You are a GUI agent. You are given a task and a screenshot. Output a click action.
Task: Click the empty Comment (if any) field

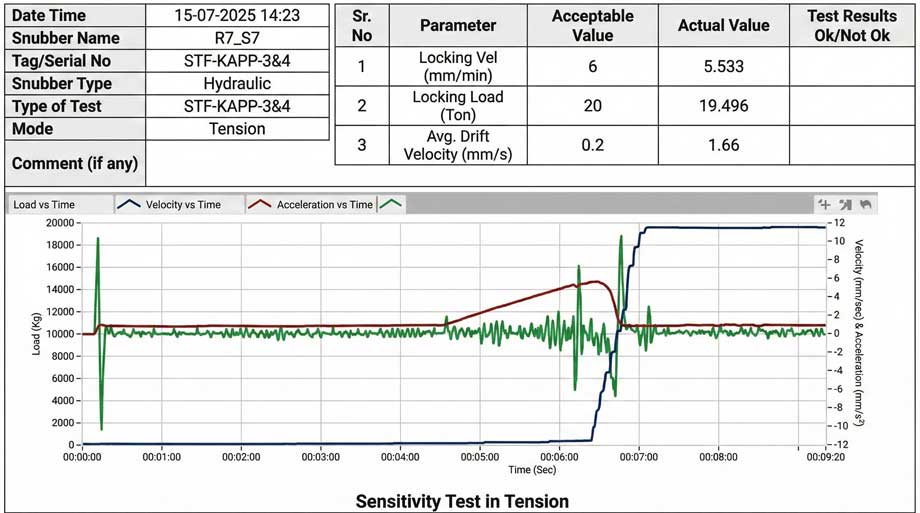click(x=237, y=163)
